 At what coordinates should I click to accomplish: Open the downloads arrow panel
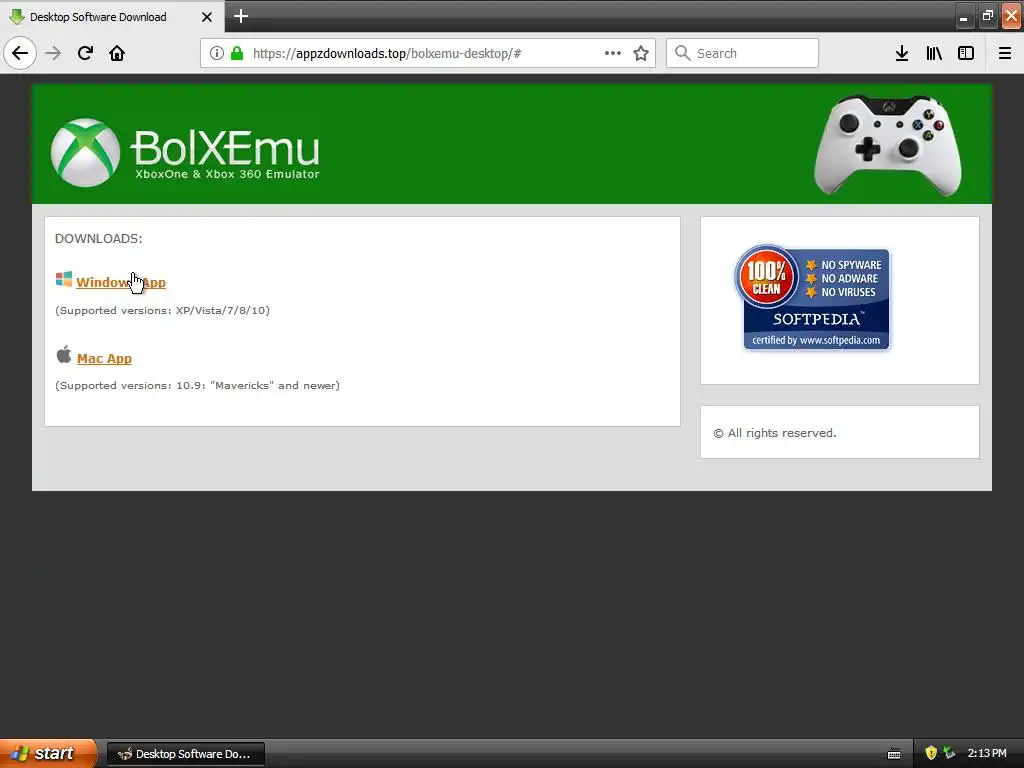tap(902, 53)
